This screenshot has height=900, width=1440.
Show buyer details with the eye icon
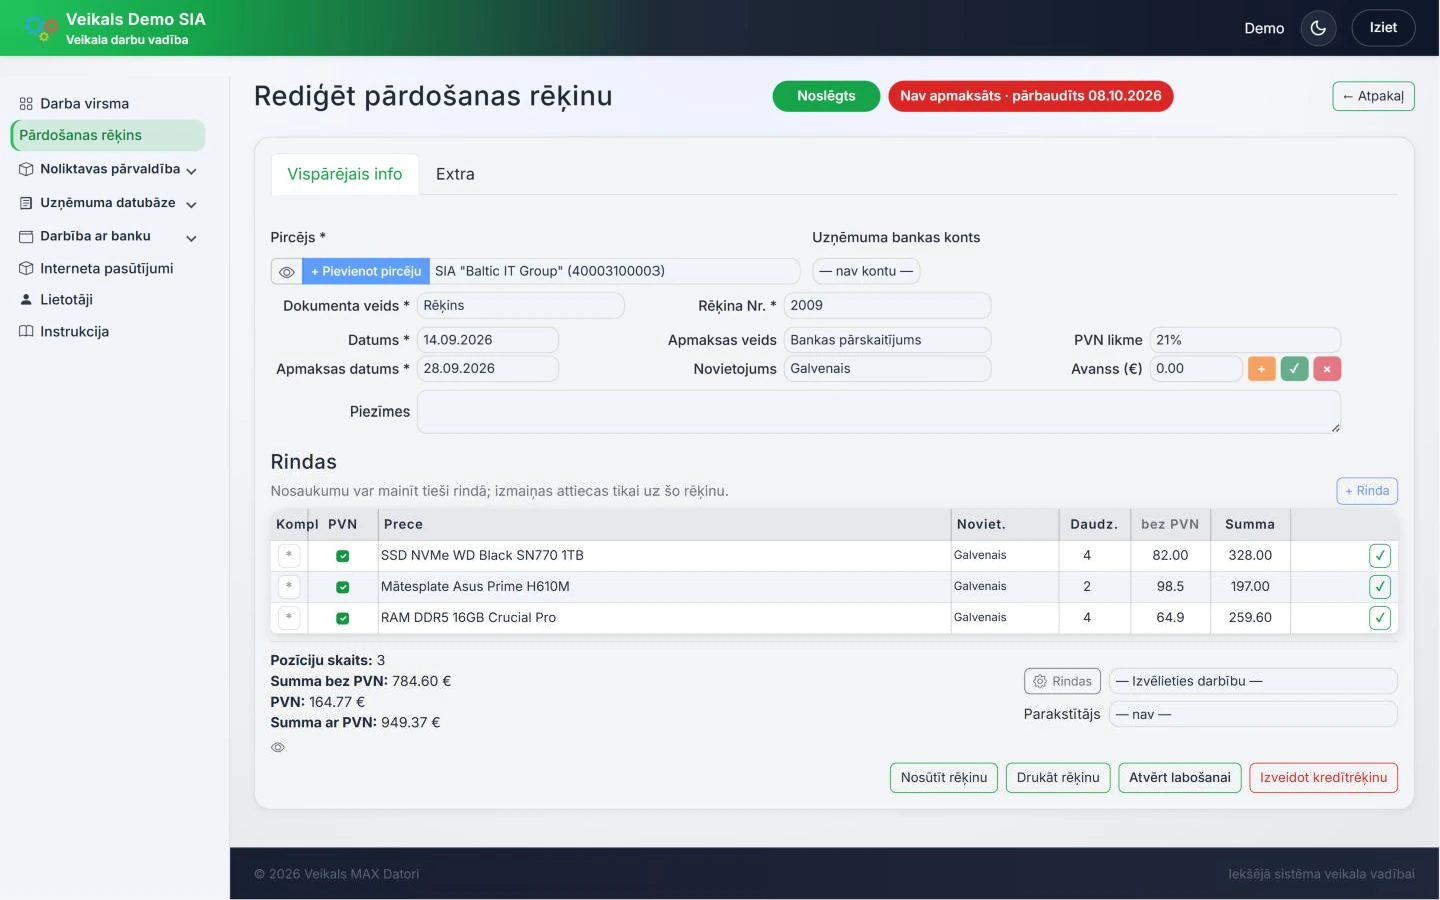(286, 271)
